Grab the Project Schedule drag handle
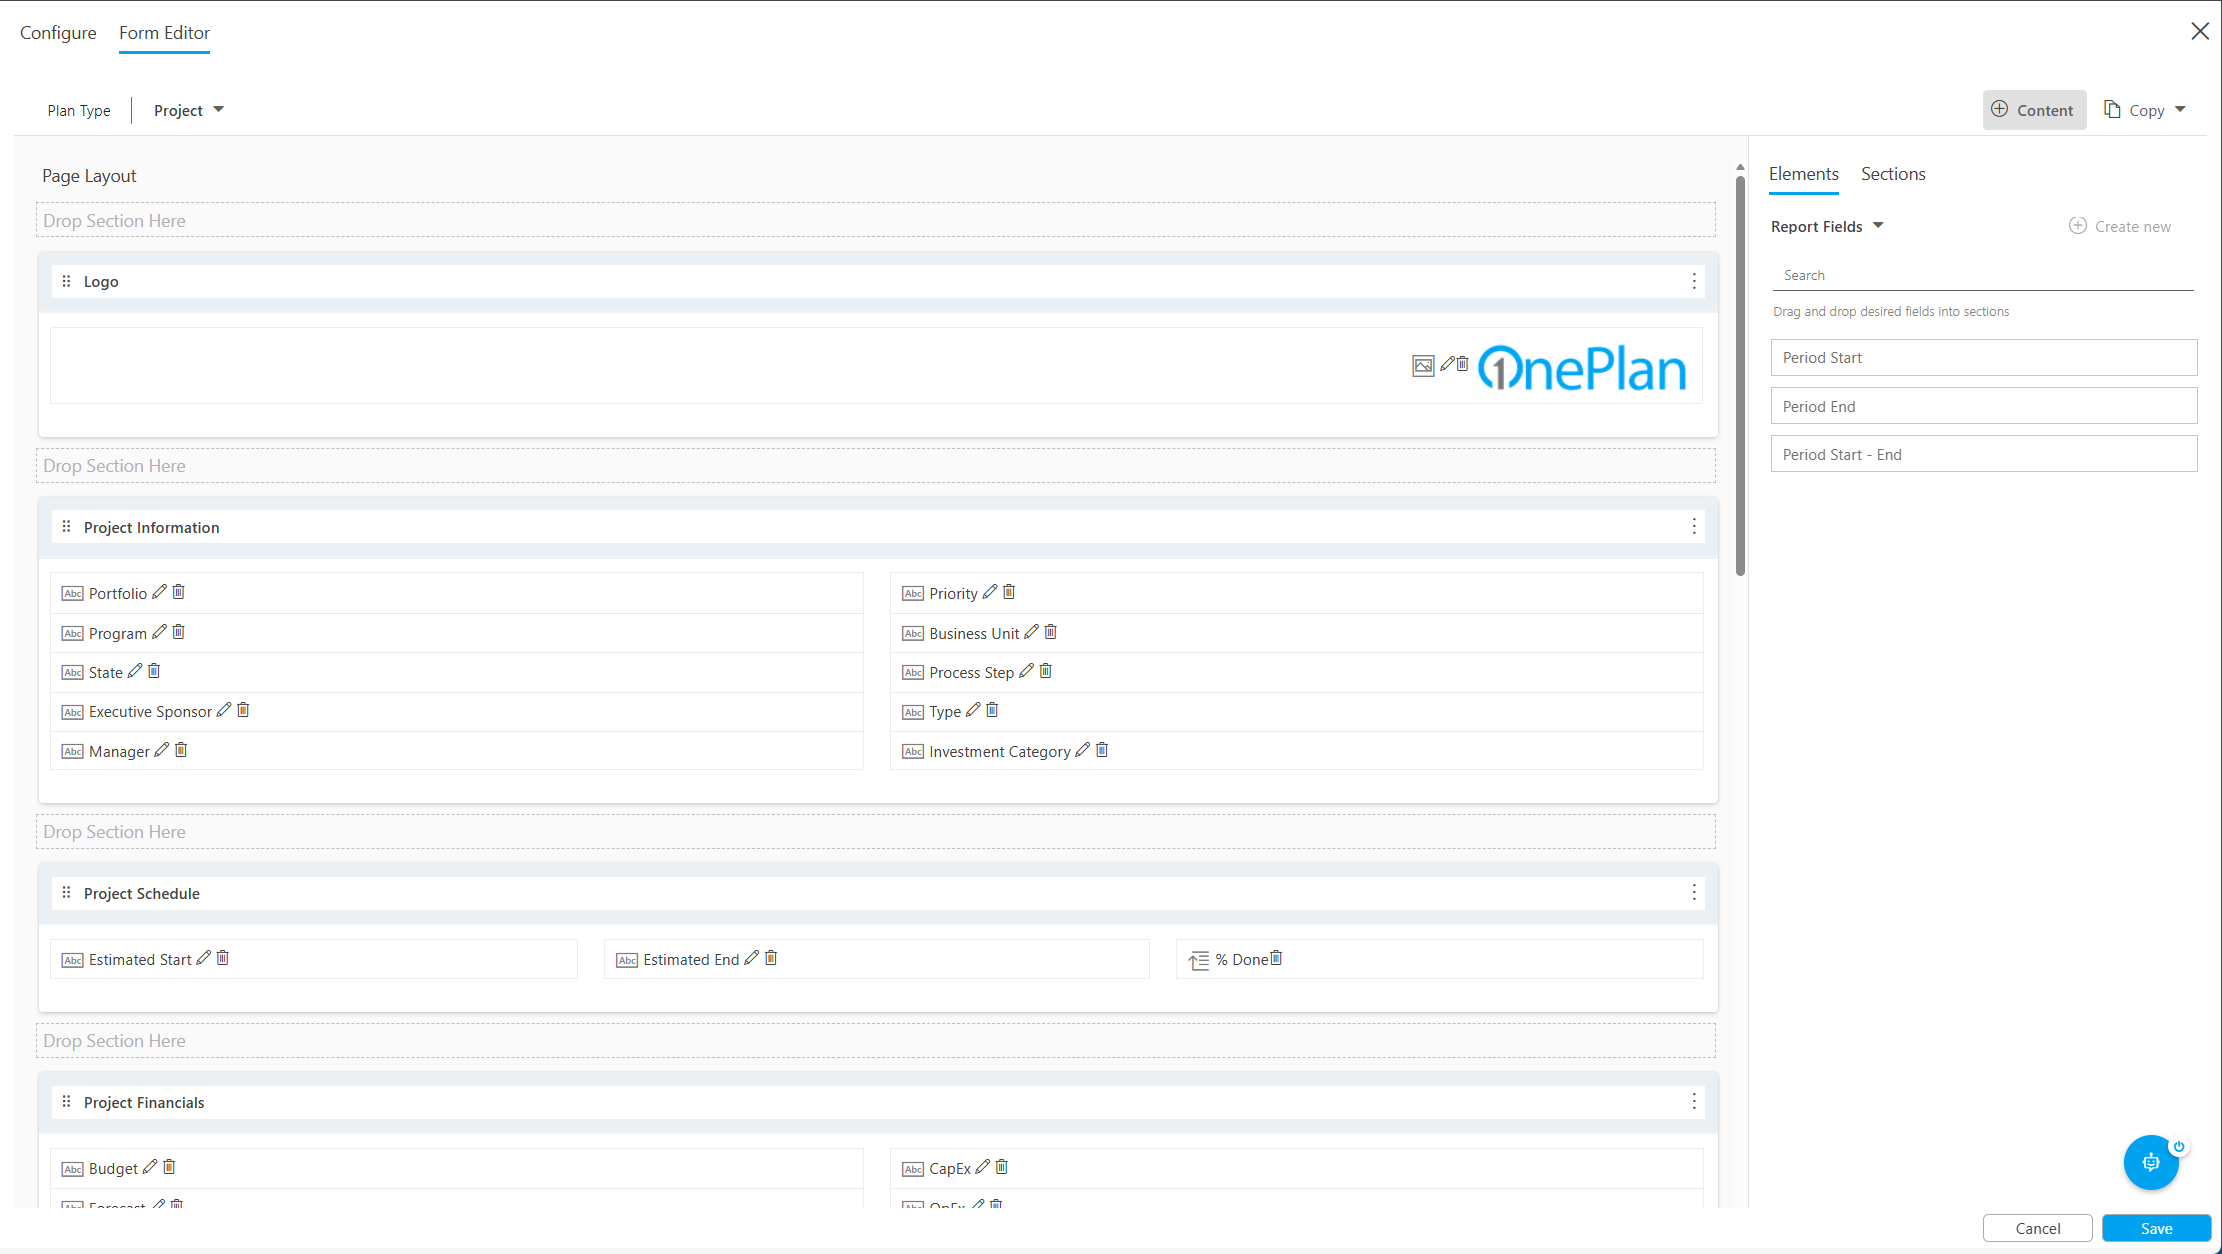2222x1254 pixels. pos(67,893)
